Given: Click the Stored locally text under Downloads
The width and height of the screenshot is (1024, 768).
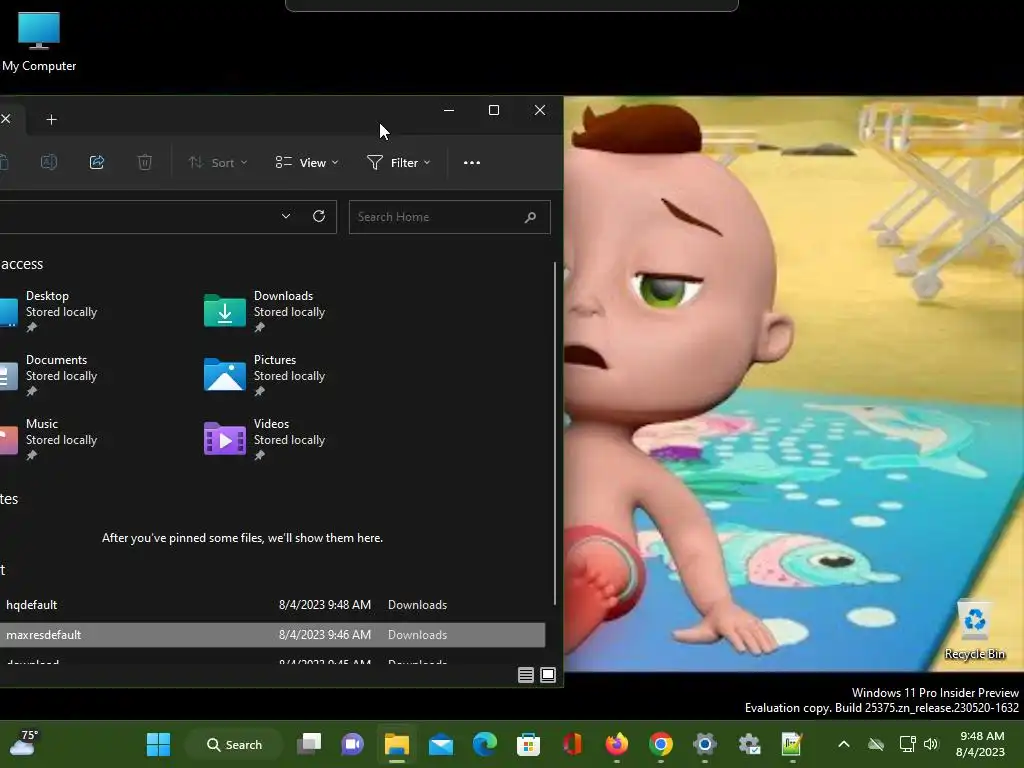Looking at the screenshot, I should [289, 312].
